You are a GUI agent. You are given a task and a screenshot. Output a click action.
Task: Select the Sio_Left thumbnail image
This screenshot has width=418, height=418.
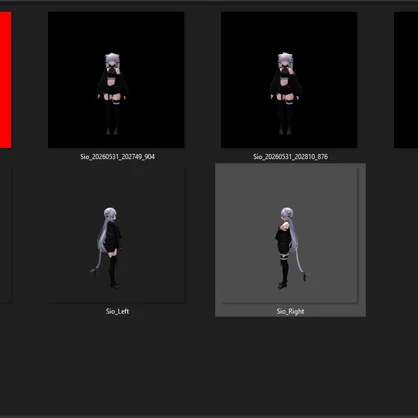pos(116,235)
